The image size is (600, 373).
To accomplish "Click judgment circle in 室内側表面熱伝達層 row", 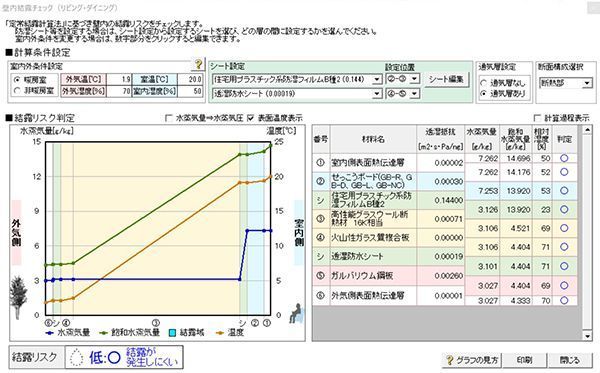I will 564,158.
